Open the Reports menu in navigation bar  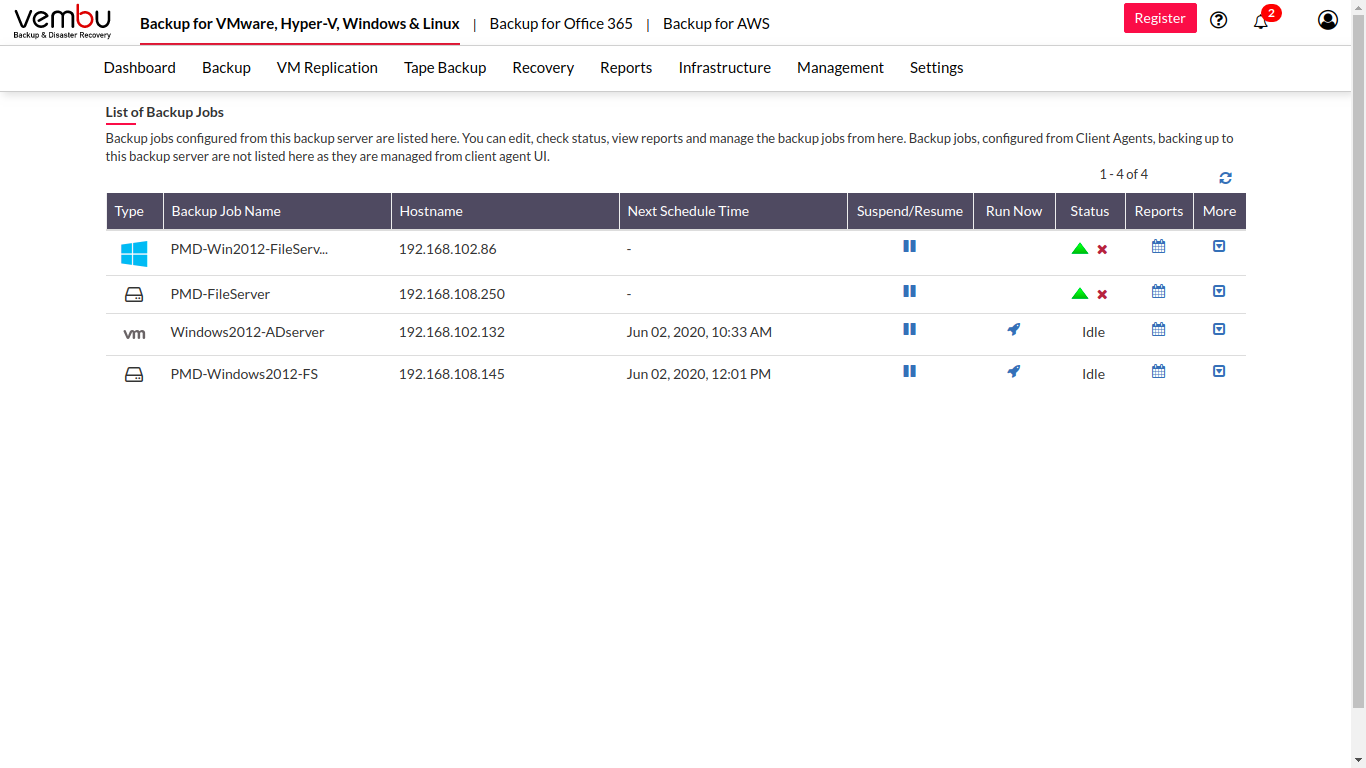click(x=626, y=68)
